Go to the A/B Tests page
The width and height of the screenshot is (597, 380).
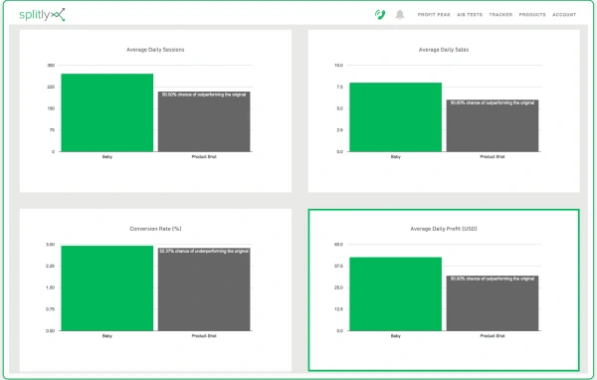(x=469, y=14)
